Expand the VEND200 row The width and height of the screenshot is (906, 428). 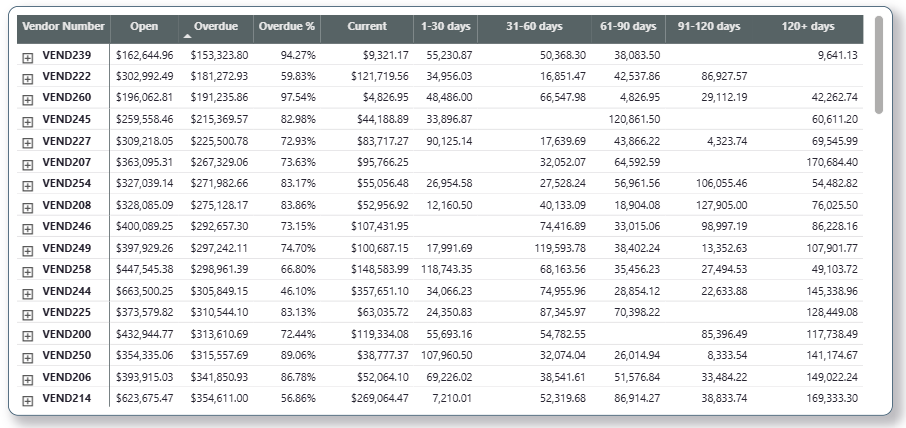click(27, 337)
